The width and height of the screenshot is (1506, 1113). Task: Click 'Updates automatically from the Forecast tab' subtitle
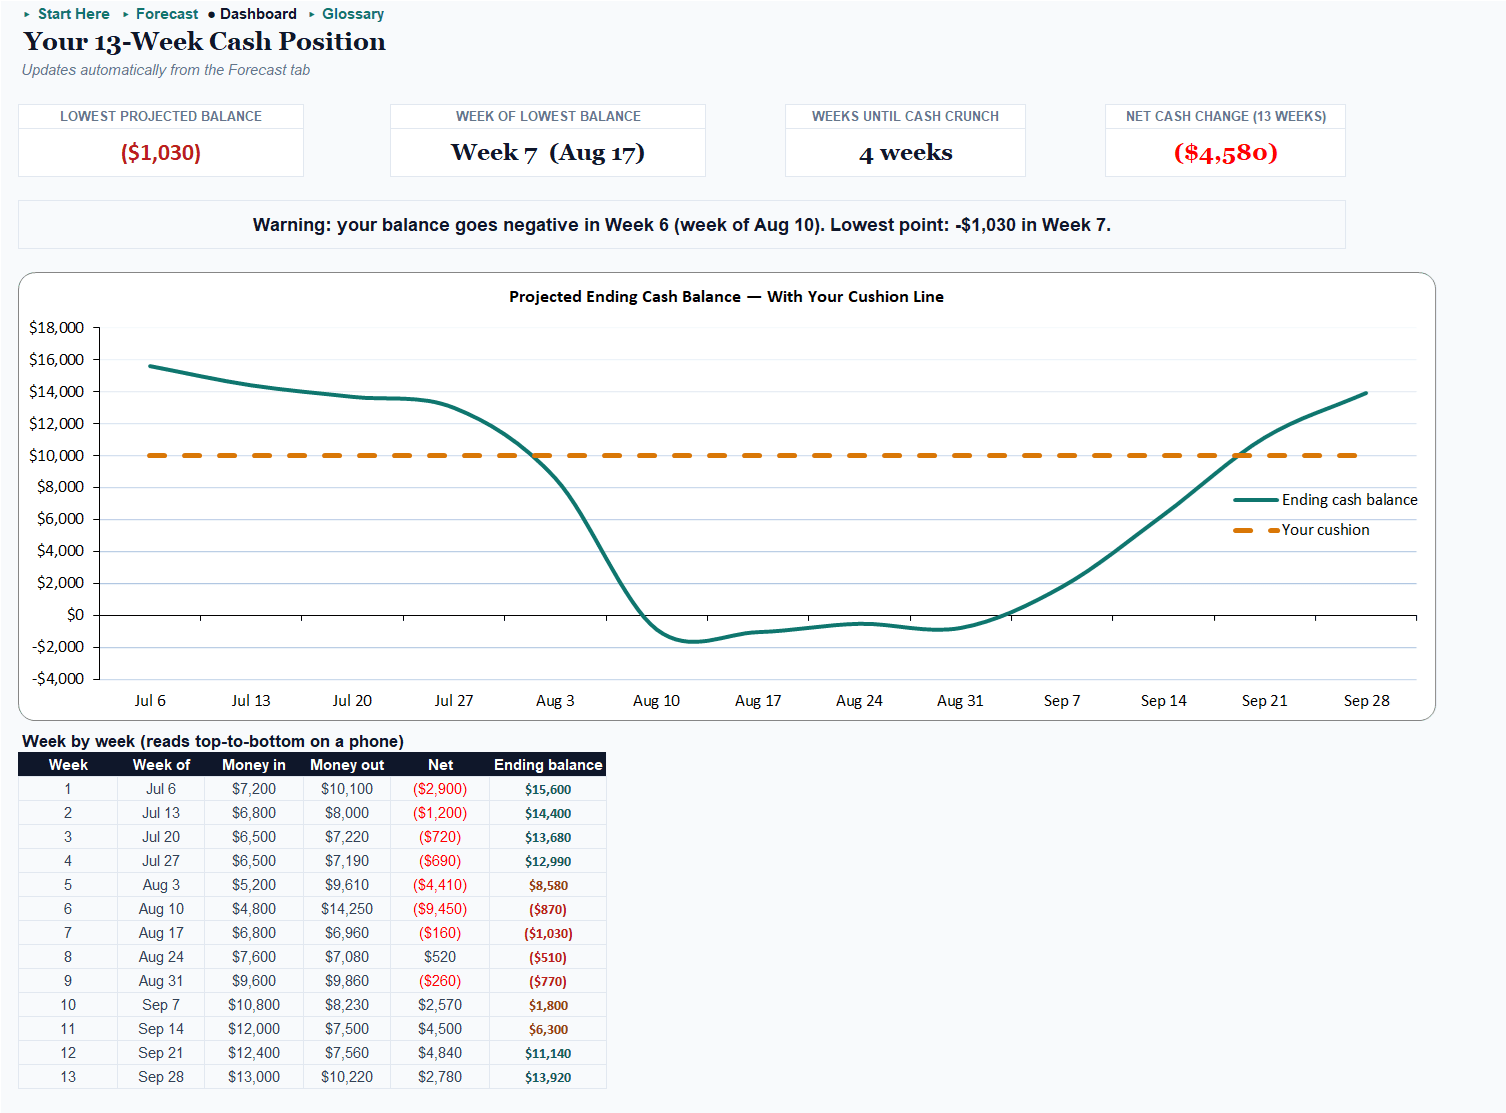166,70
